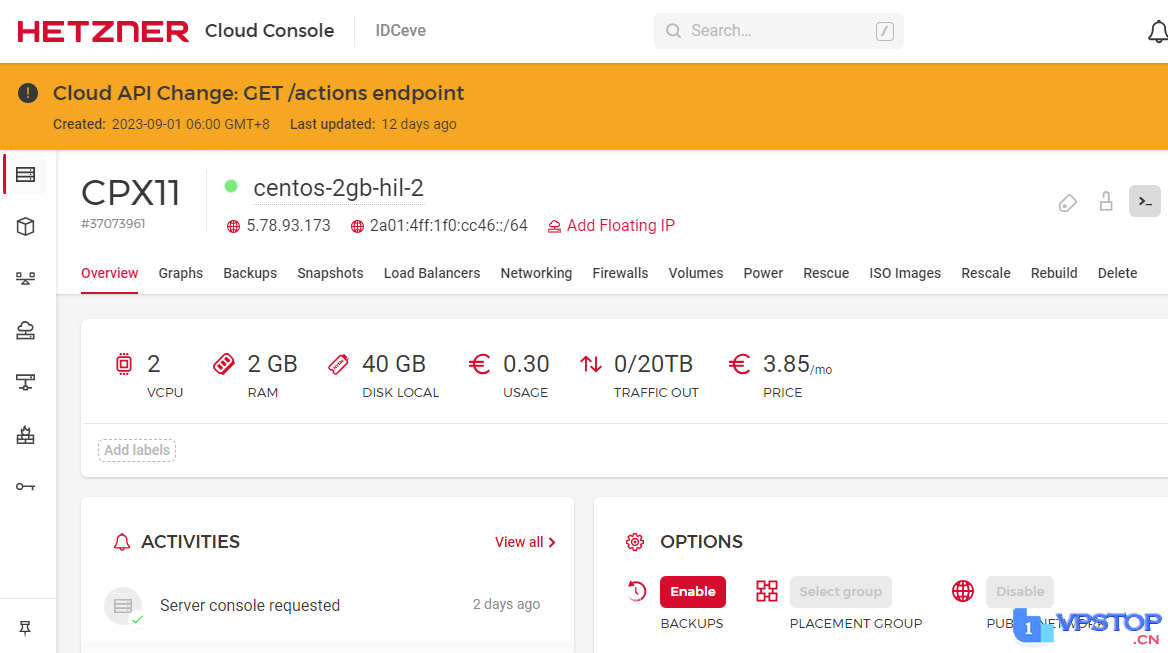Click the Add labels field
This screenshot has height=653, width=1168.
[137, 450]
